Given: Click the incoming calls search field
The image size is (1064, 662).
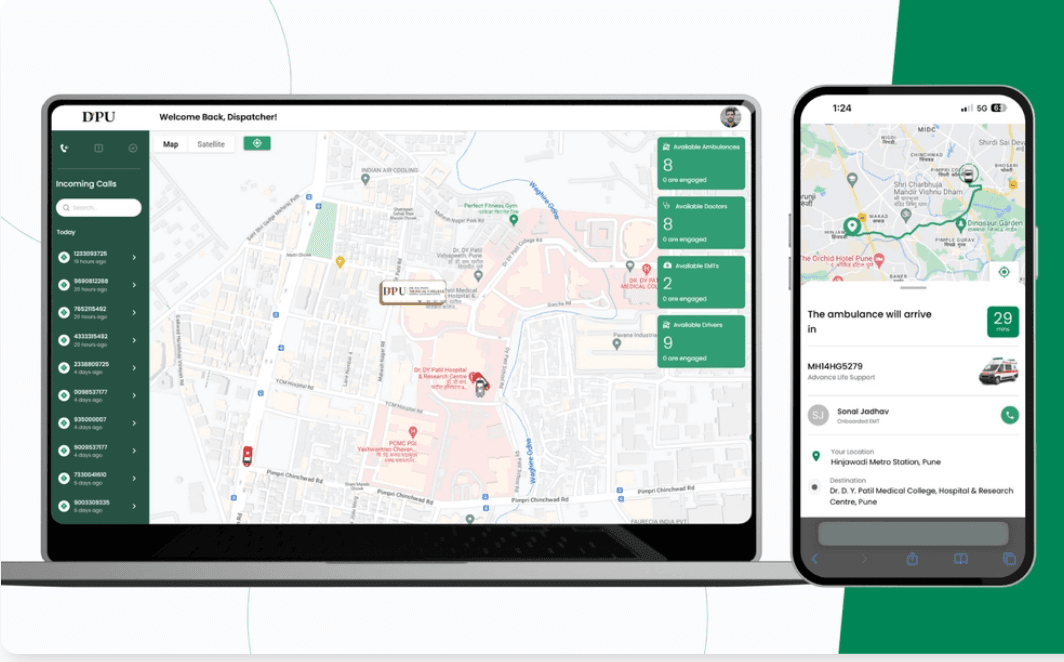Looking at the screenshot, I should coord(99,208).
